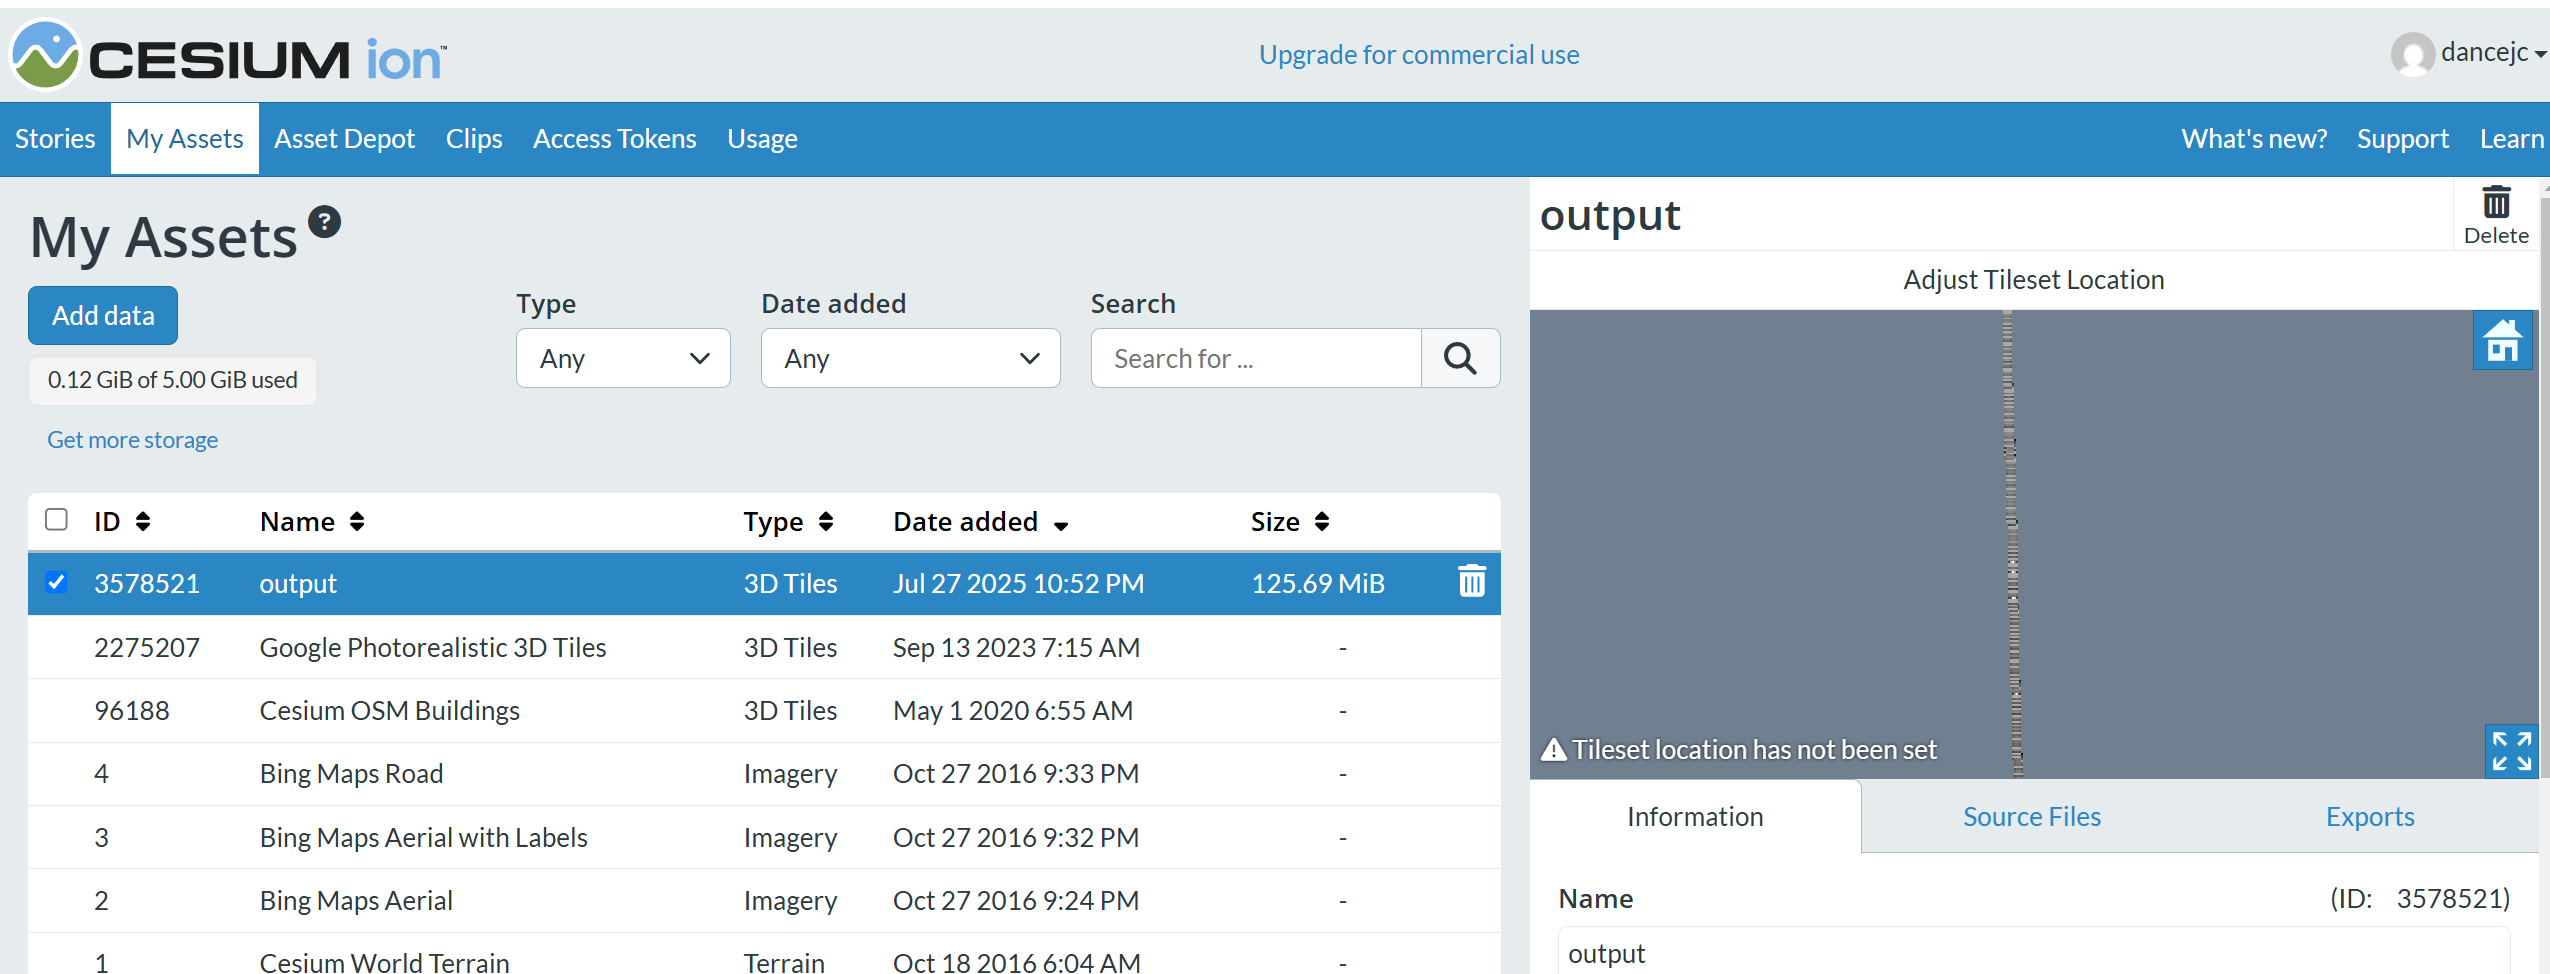The image size is (2550, 974).
Task: Uncheck the output asset row checkbox
Action: click(x=56, y=582)
